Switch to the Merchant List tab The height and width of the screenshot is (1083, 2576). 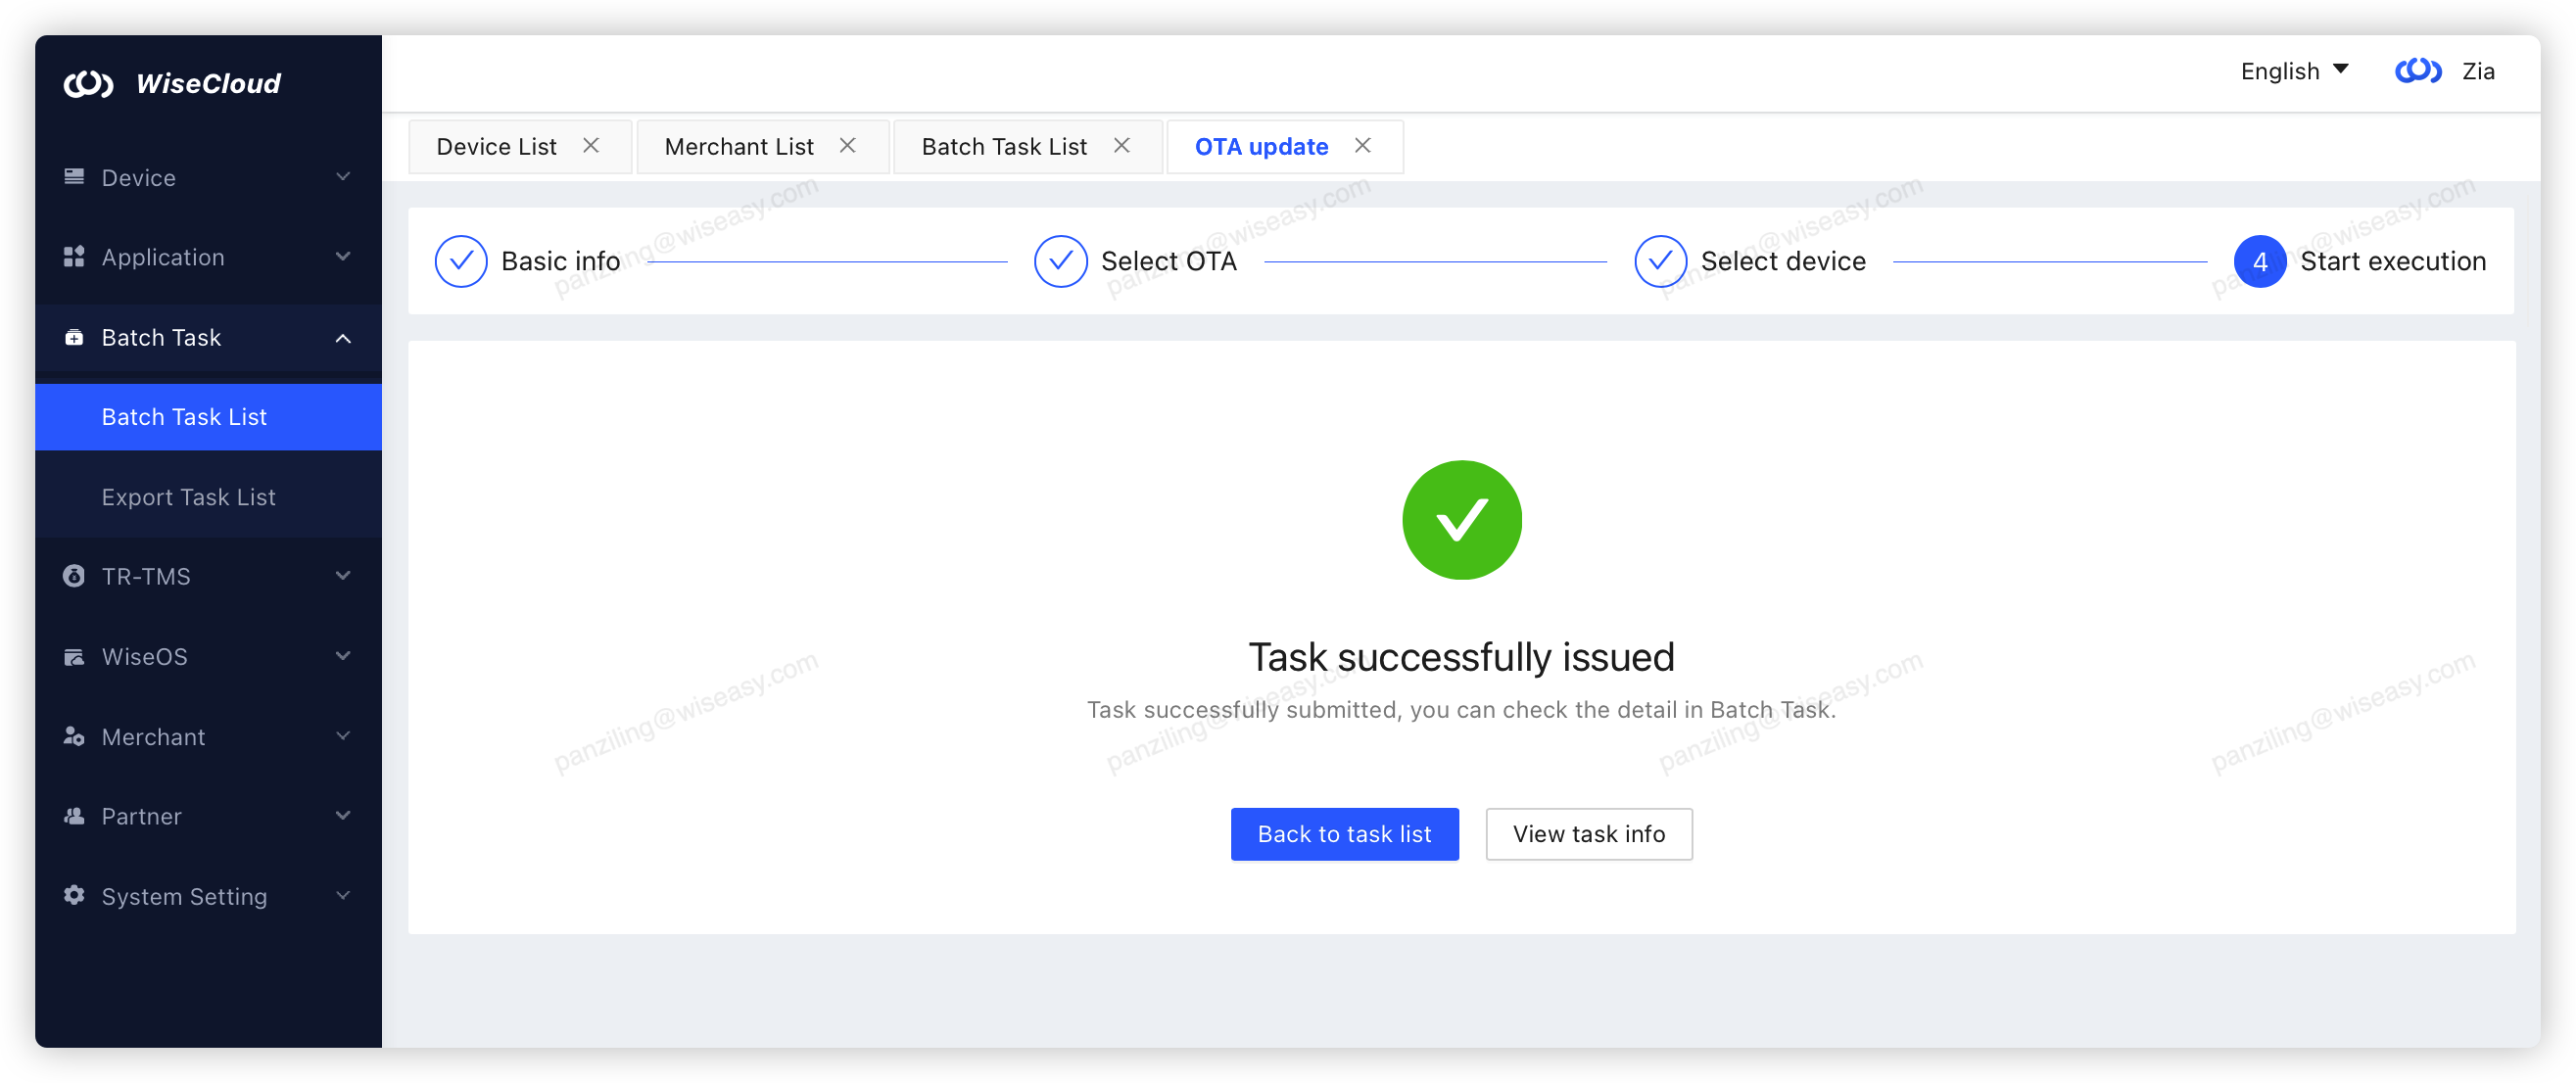(x=739, y=147)
